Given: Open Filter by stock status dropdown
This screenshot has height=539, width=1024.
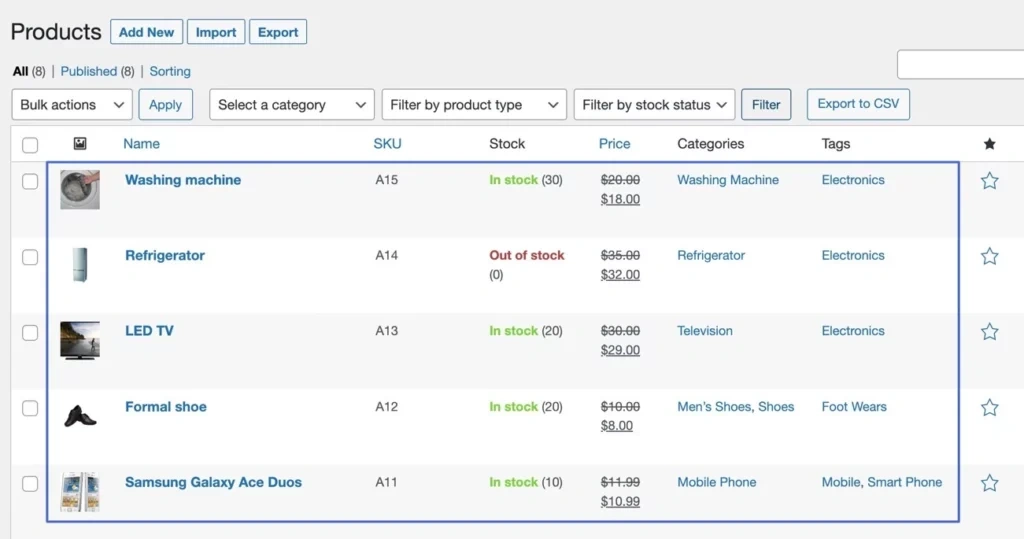Looking at the screenshot, I should pos(654,105).
